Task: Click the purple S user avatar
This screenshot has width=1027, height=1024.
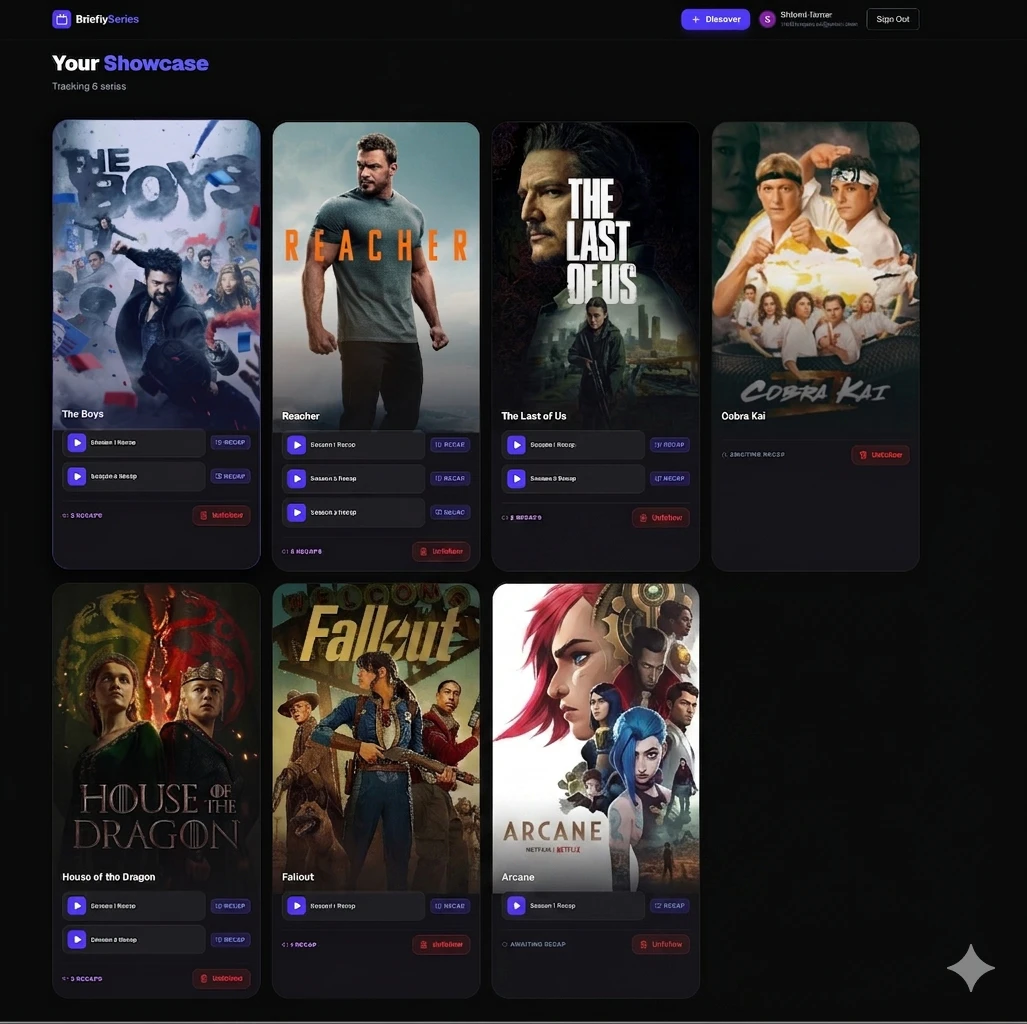Action: [767, 20]
